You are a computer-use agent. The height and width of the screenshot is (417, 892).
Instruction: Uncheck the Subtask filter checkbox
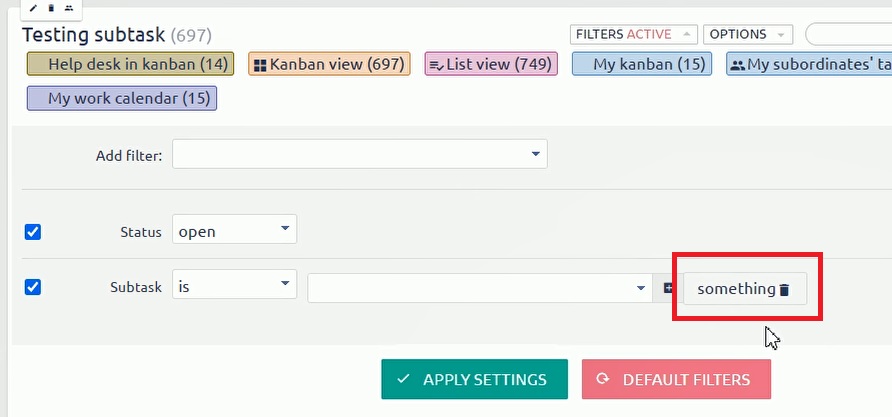[x=33, y=287]
